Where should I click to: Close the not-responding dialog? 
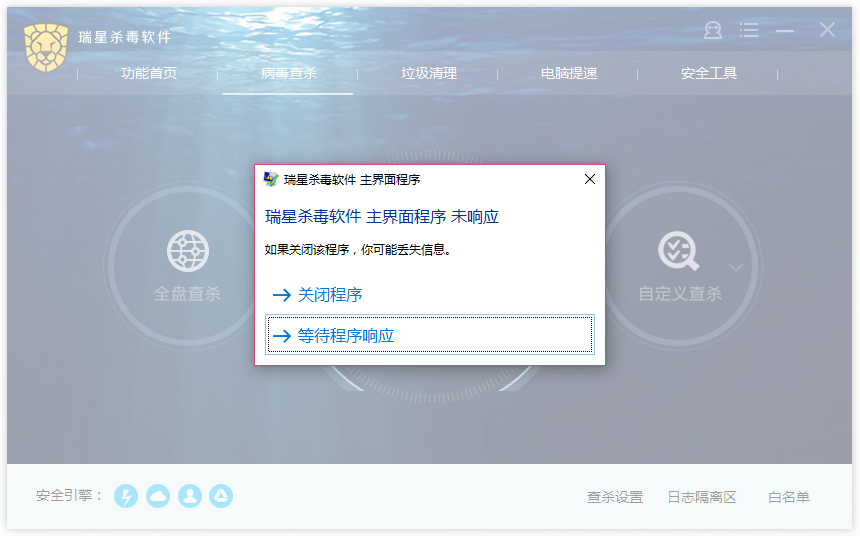coord(590,179)
